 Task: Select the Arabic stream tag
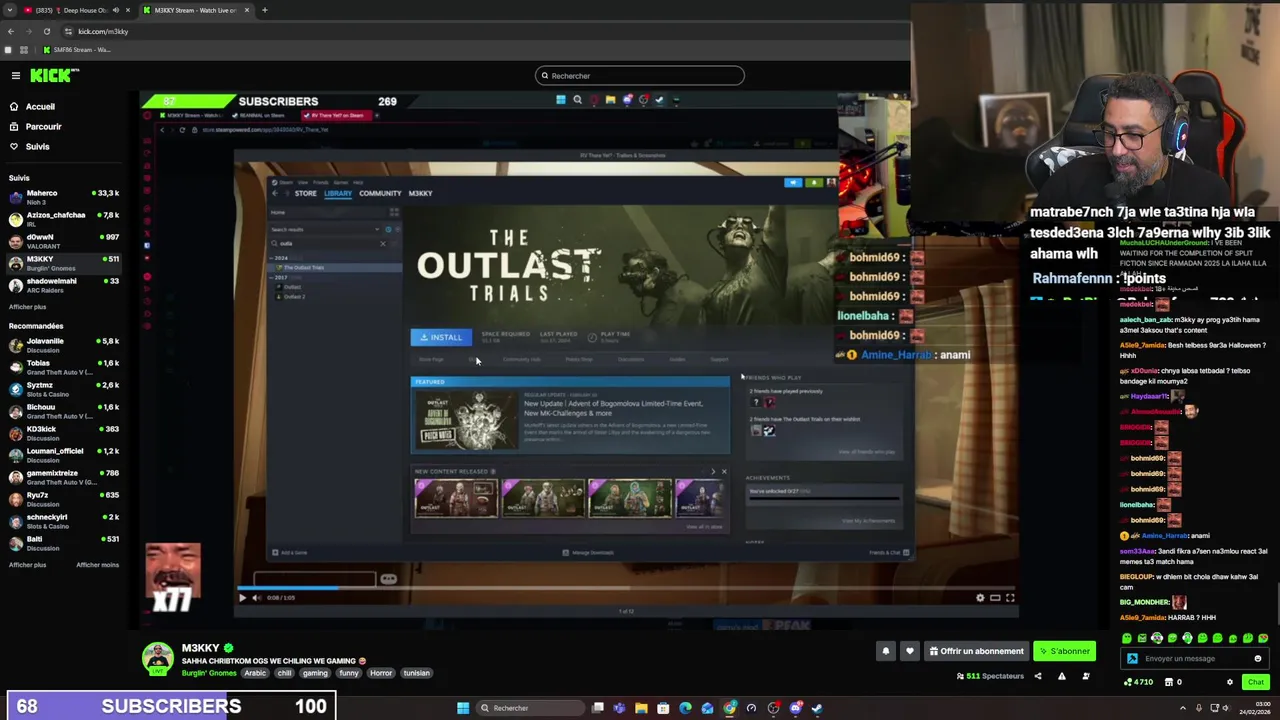tap(255, 673)
